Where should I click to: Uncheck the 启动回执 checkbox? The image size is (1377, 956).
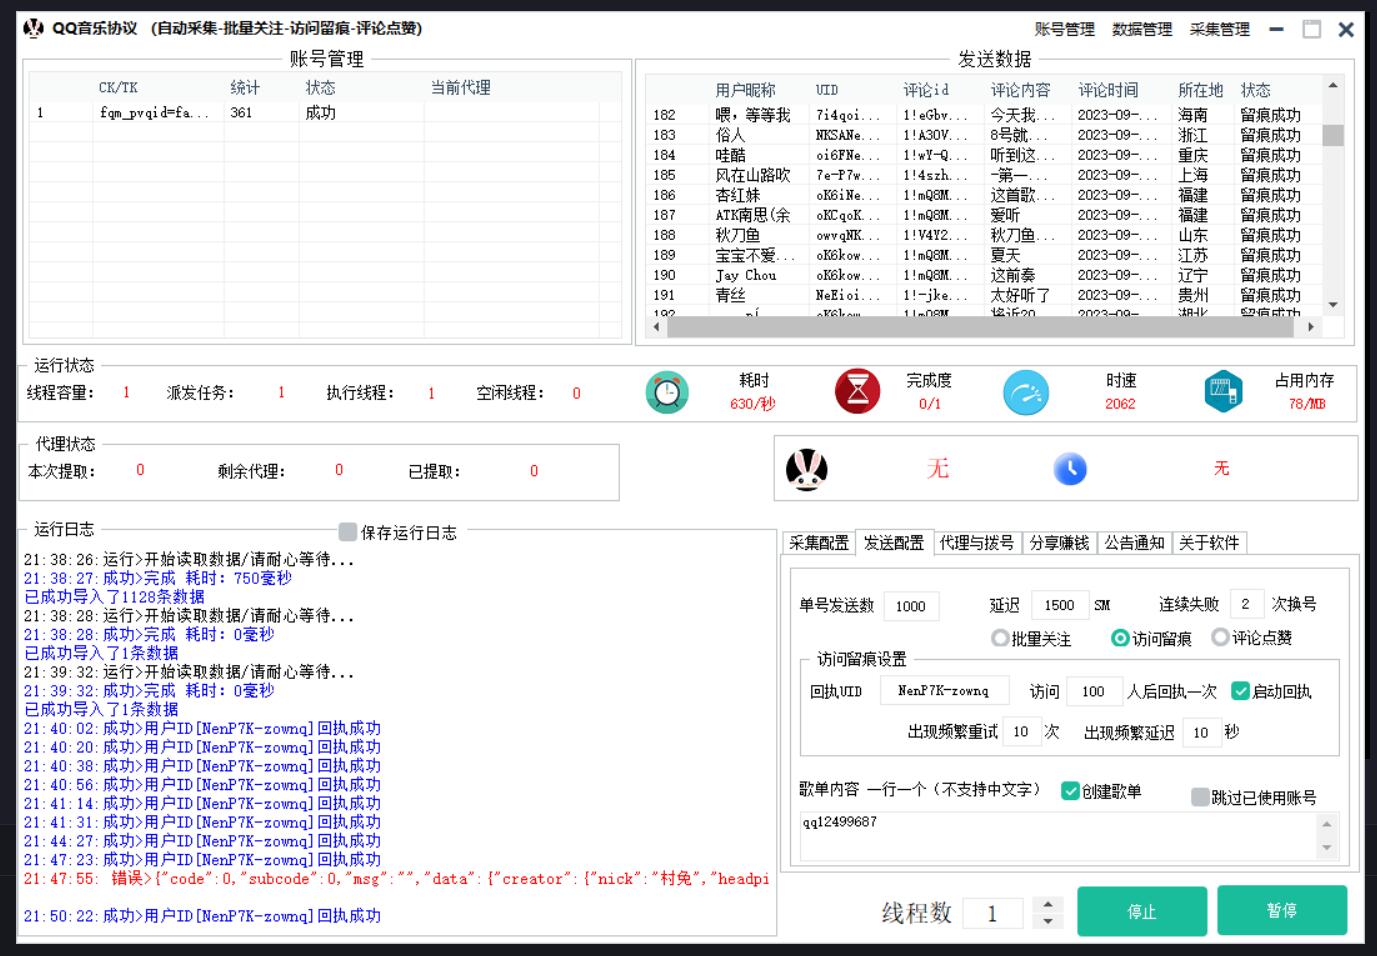point(1240,691)
